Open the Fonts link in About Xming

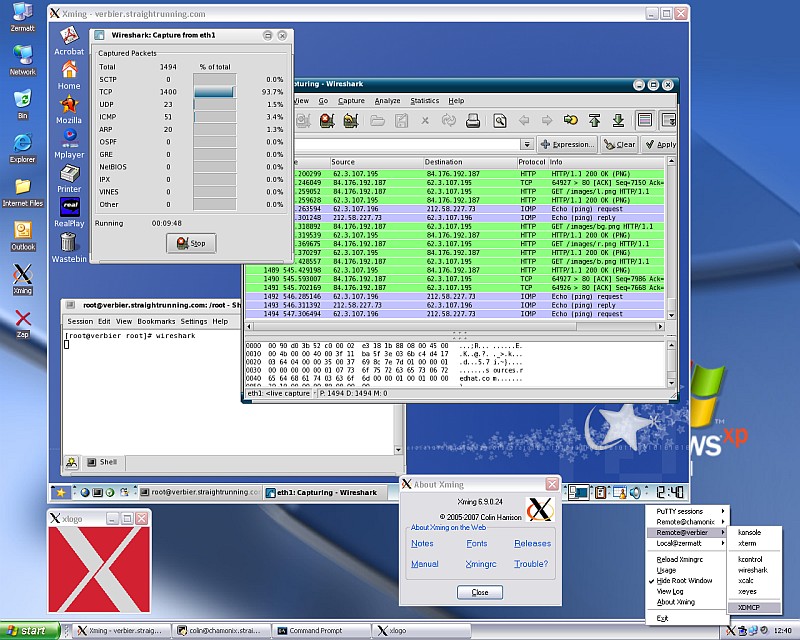tap(477, 544)
